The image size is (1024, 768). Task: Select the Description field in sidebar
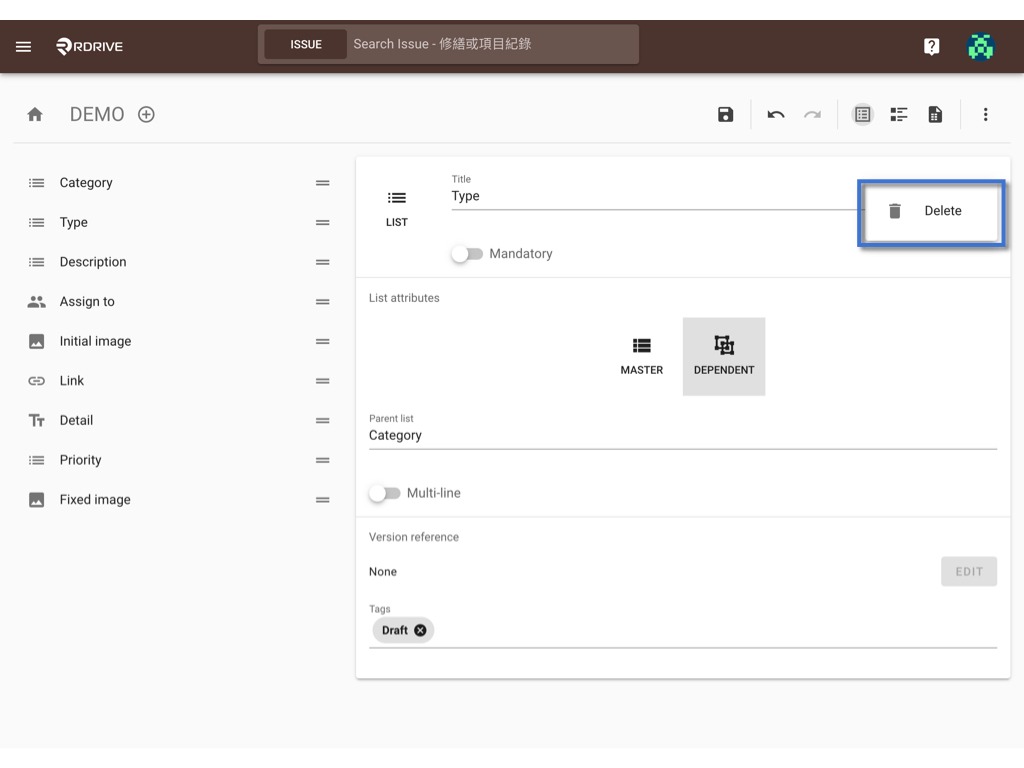[179, 263]
